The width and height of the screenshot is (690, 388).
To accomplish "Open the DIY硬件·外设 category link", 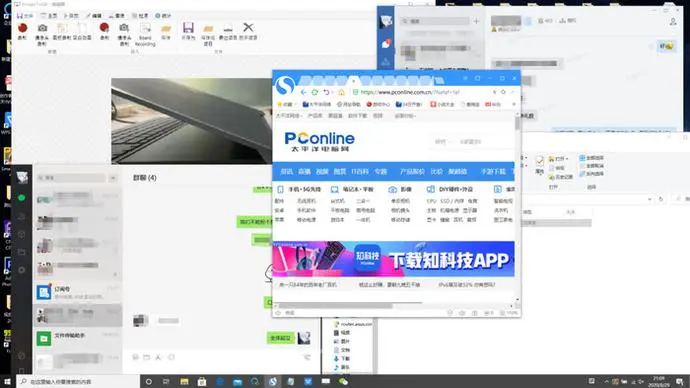I will (456, 189).
